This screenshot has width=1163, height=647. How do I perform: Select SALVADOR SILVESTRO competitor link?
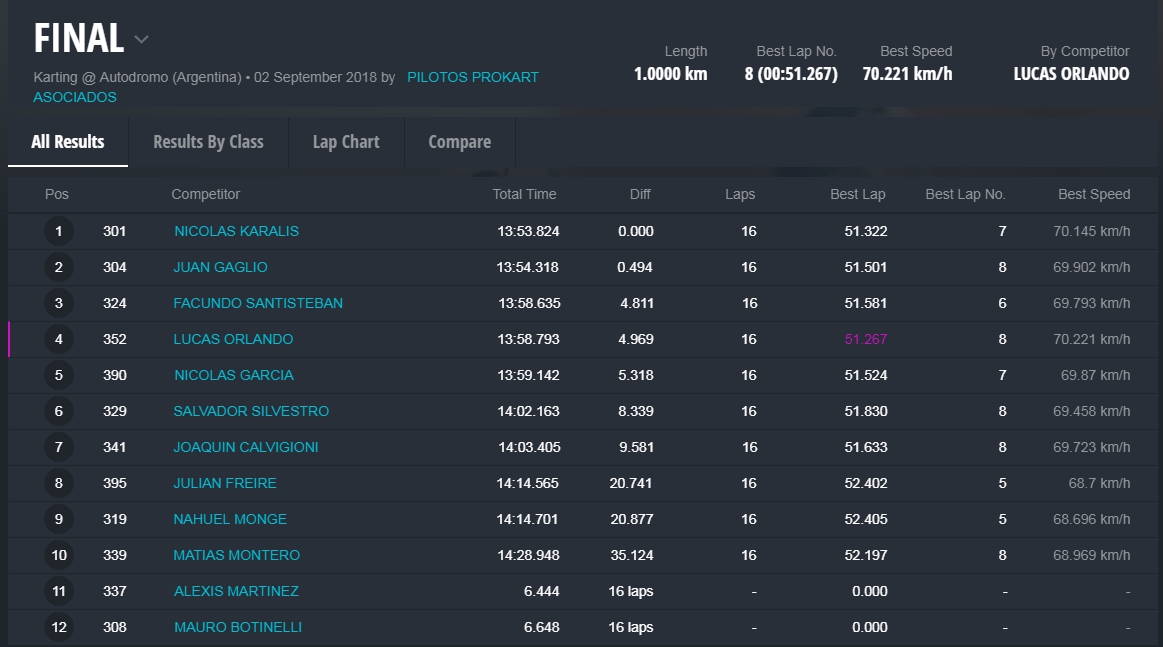click(x=251, y=411)
